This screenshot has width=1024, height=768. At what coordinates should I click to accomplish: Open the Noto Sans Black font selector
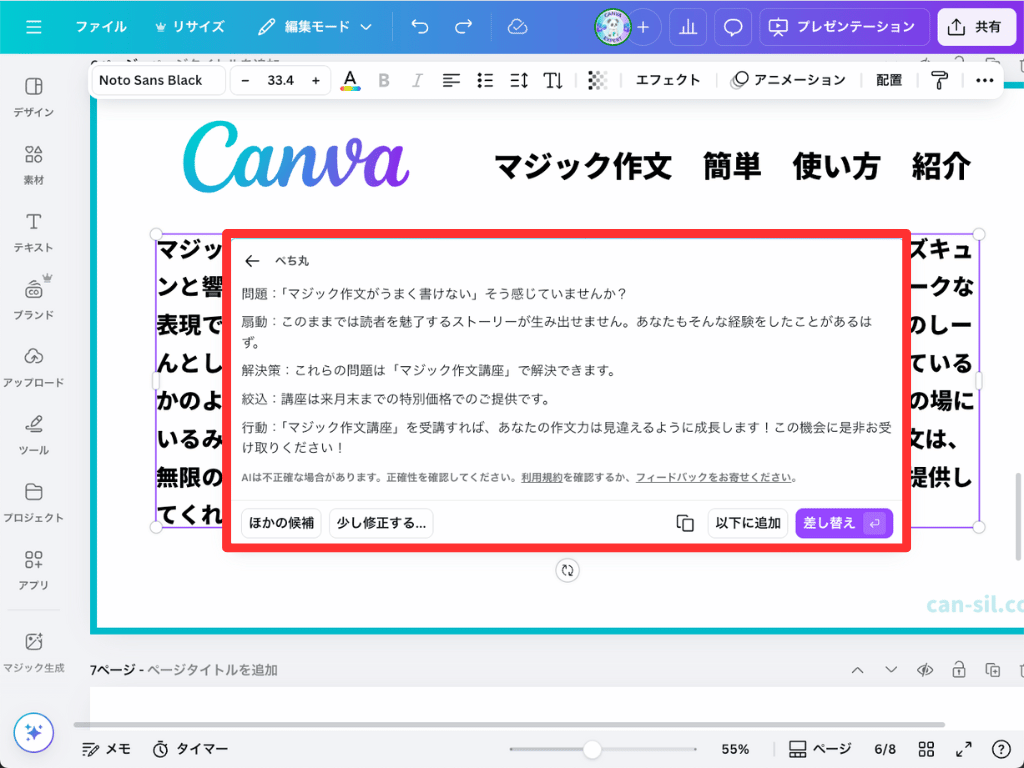158,80
